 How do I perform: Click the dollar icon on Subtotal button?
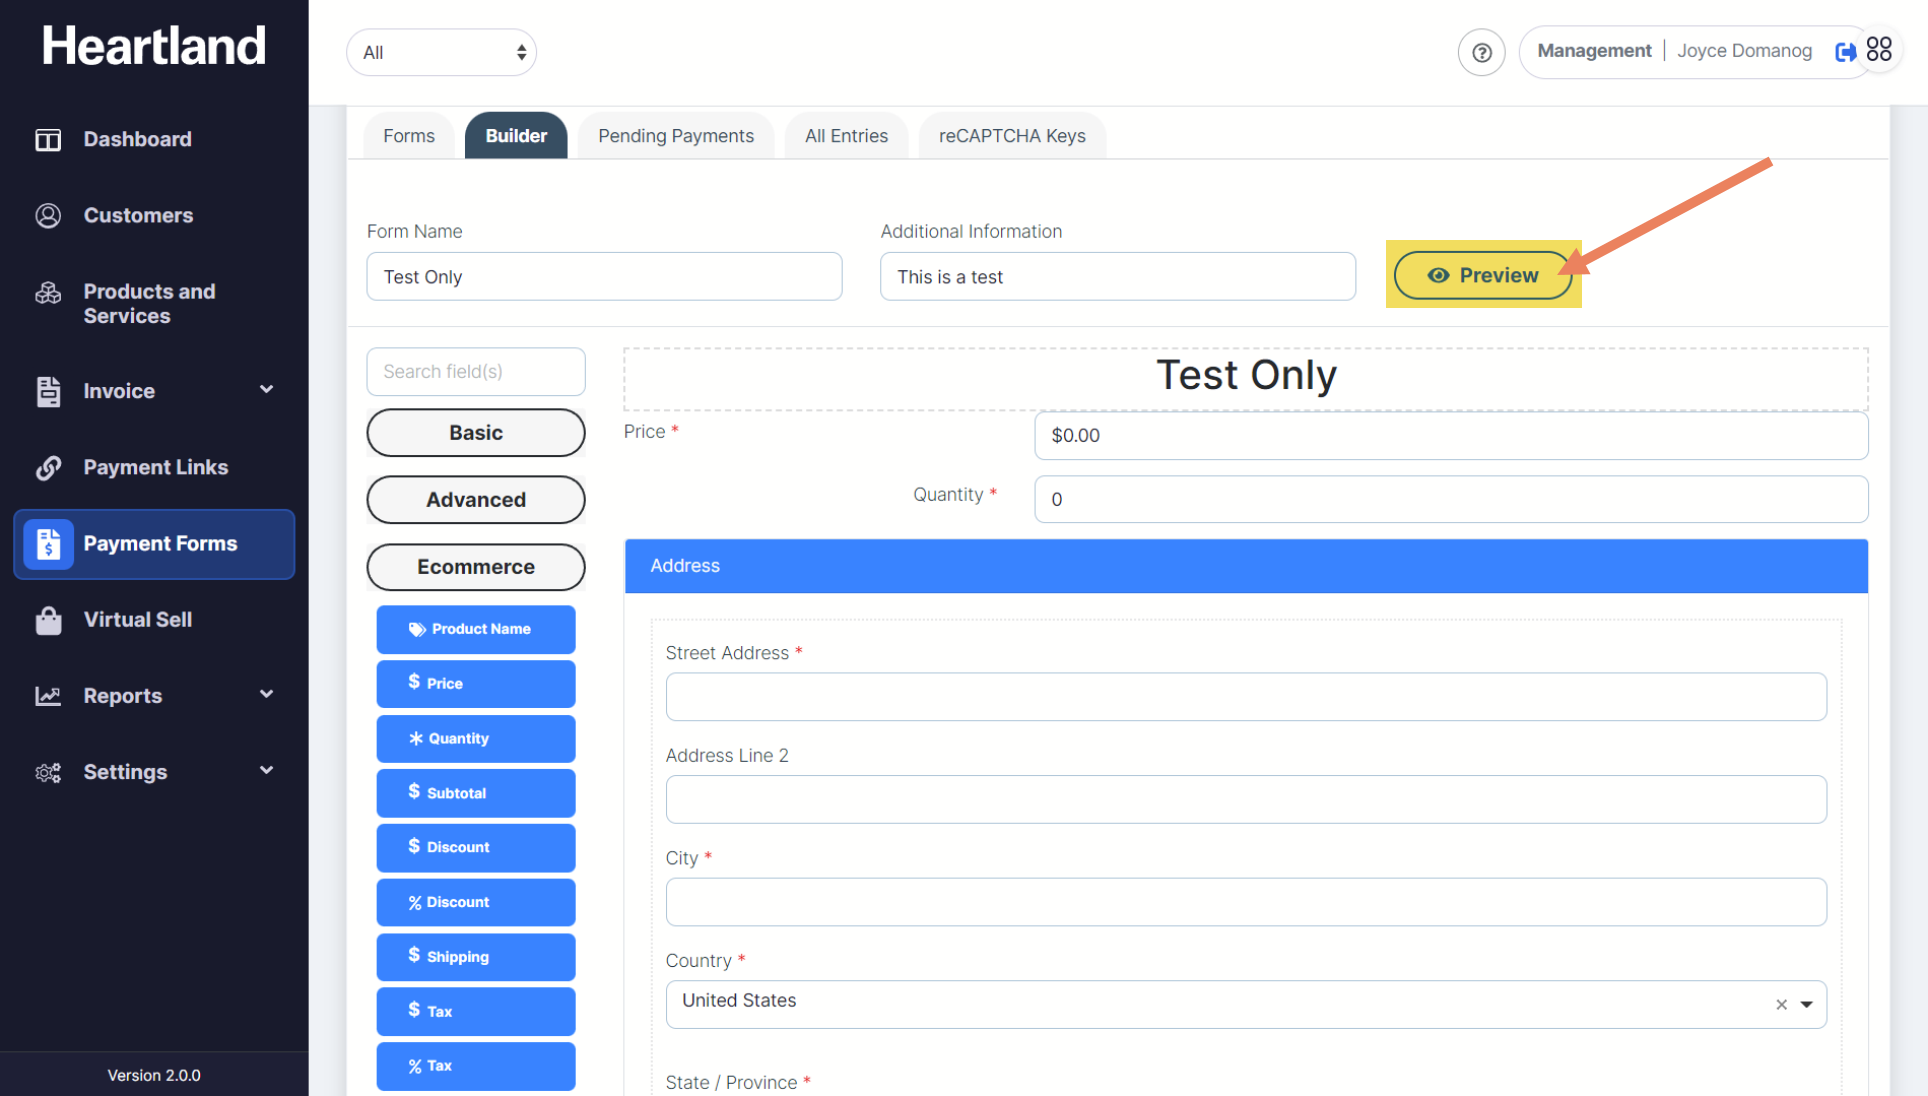414,792
